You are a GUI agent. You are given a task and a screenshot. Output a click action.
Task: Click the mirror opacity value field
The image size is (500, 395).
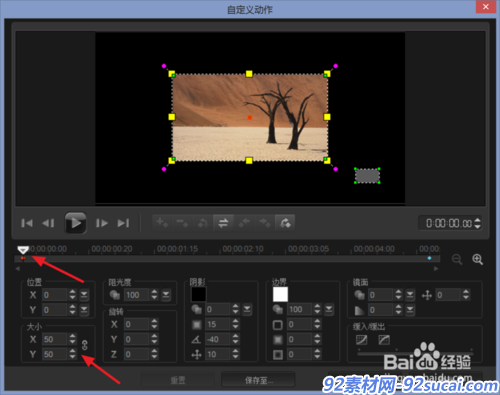[x=381, y=295]
